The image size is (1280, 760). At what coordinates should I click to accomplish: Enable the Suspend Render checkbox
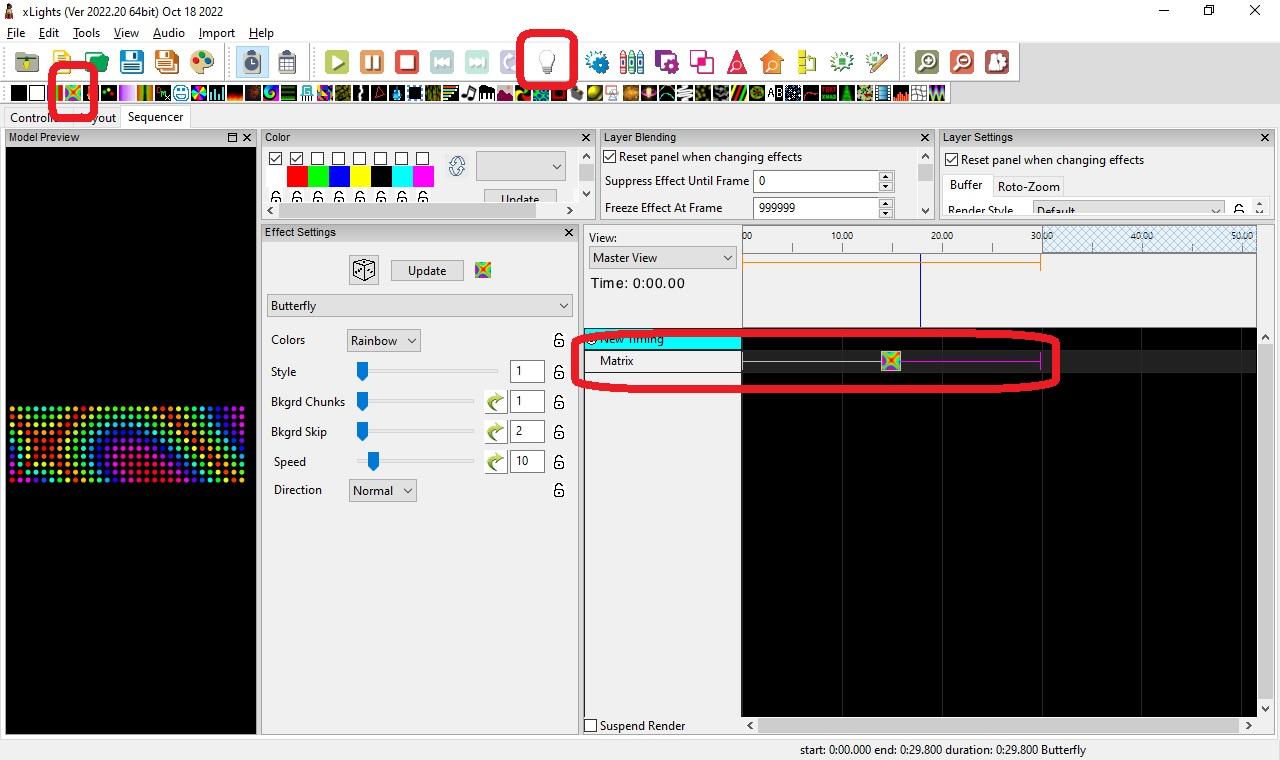tap(591, 726)
